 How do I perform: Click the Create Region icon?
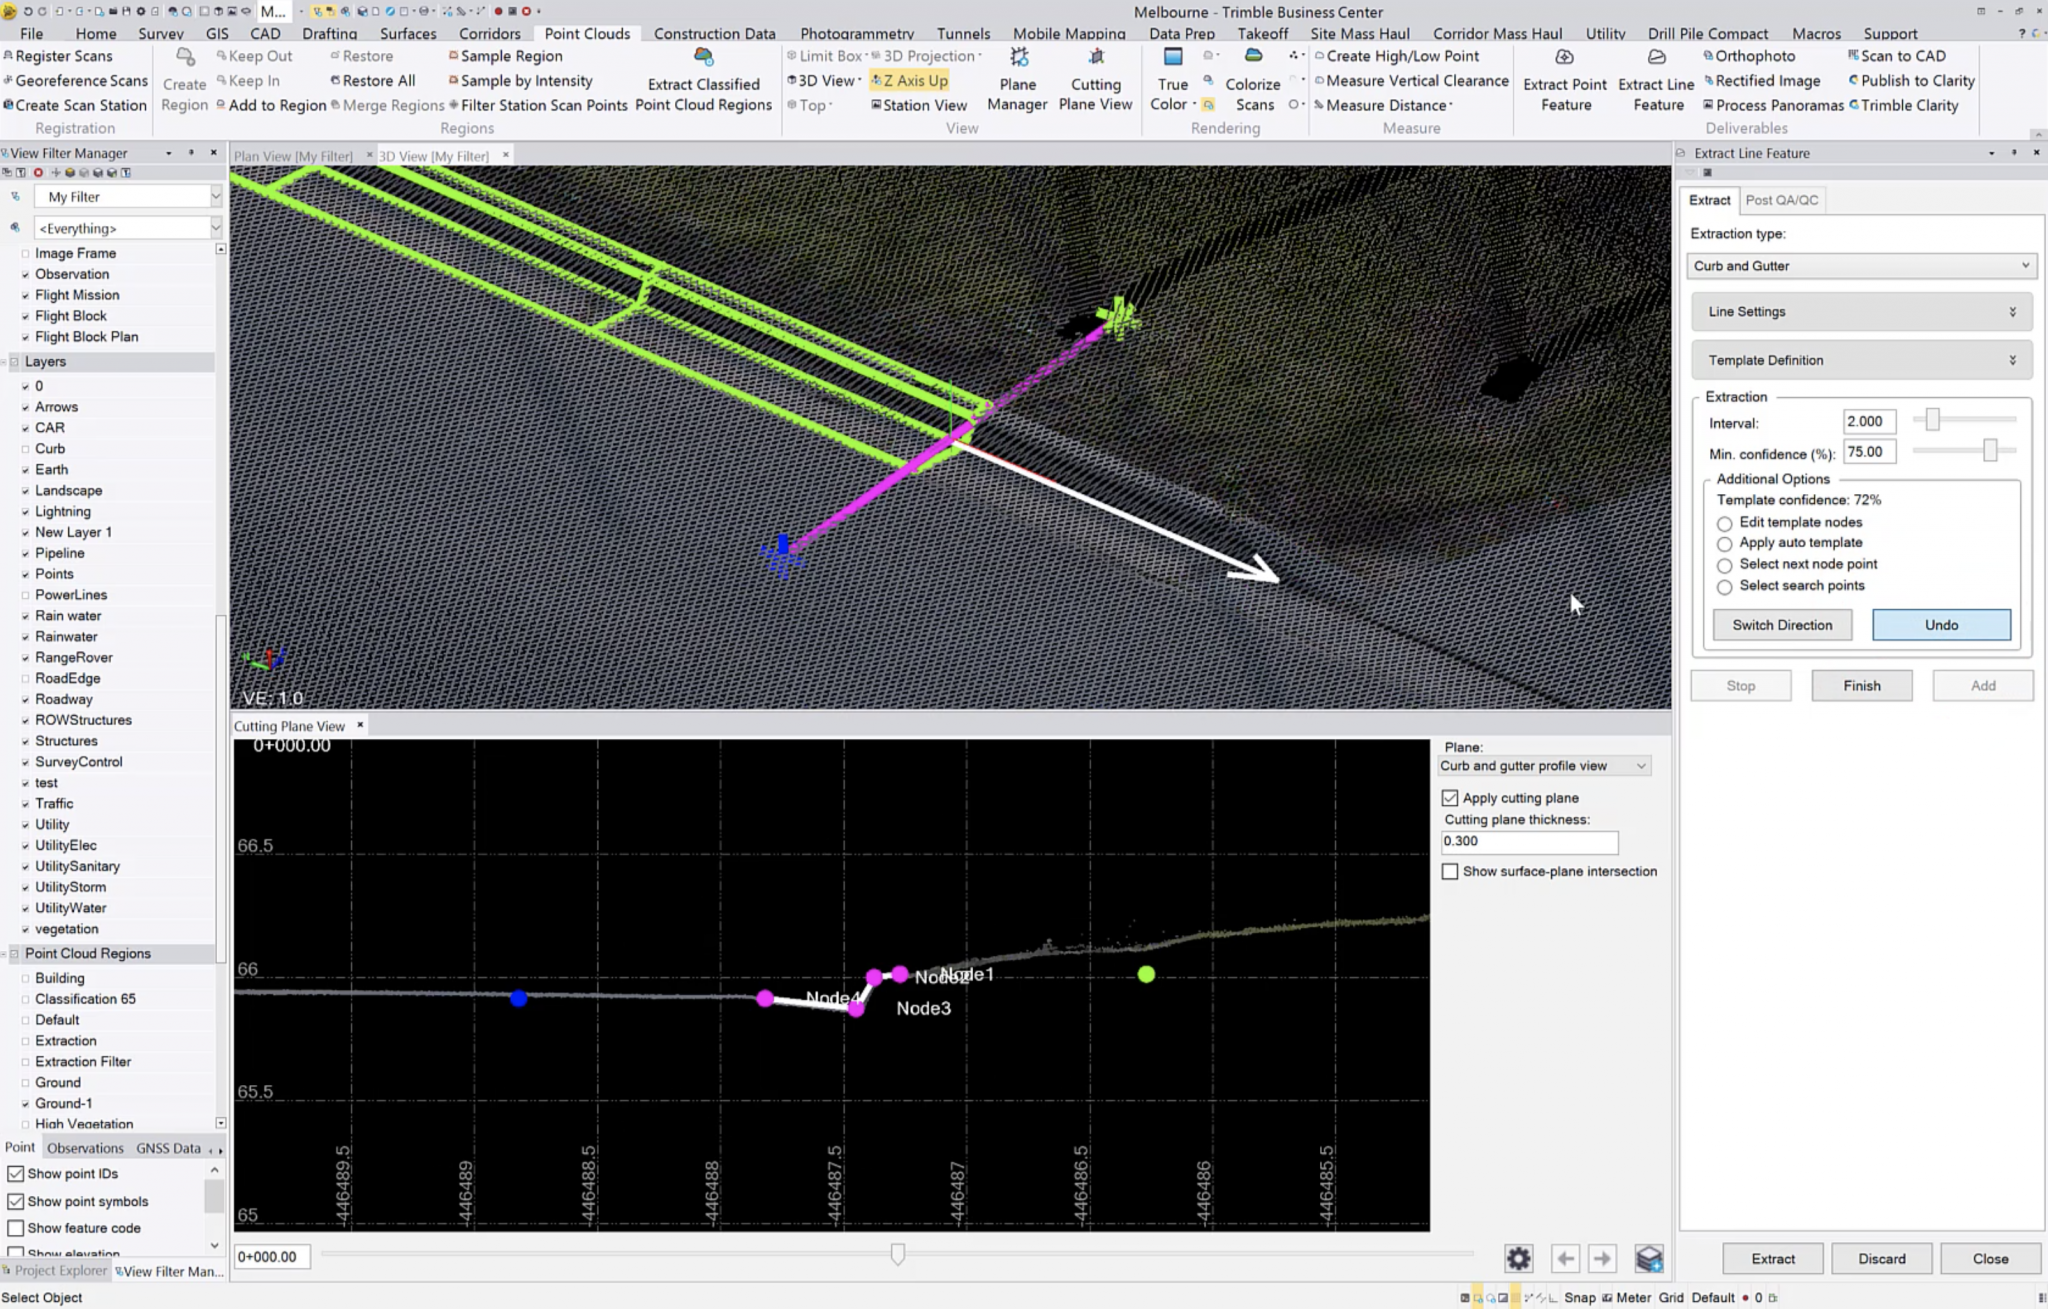[x=185, y=58]
